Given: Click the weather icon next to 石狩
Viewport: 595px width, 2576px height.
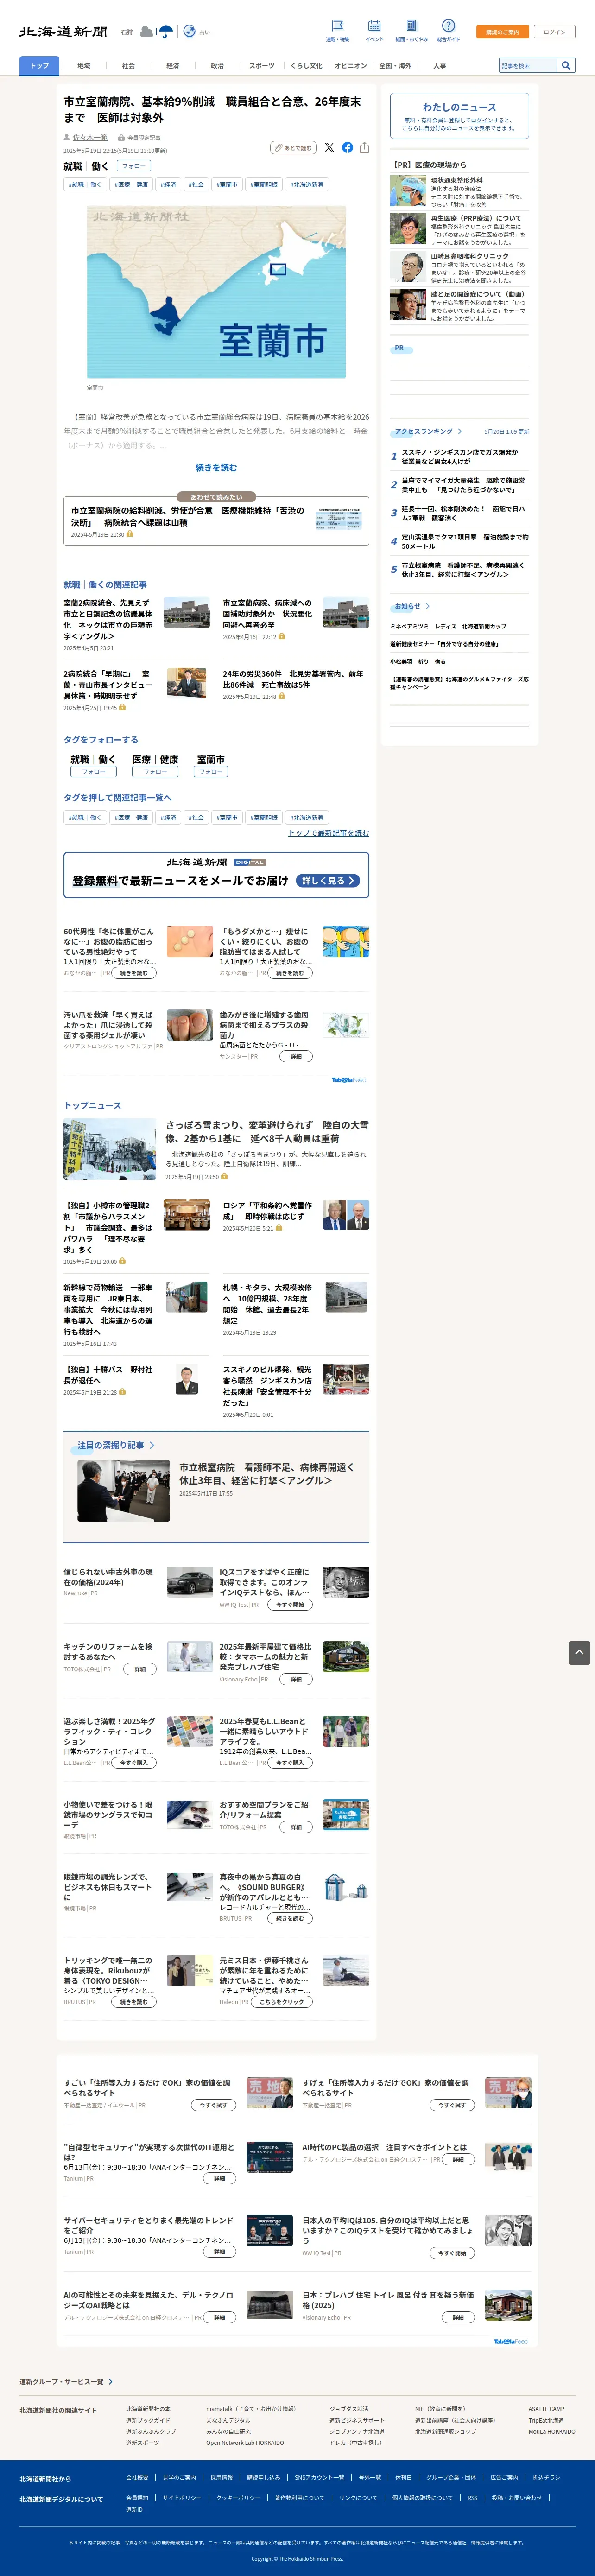Looking at the screenshot, I should [x=157, y=32].
